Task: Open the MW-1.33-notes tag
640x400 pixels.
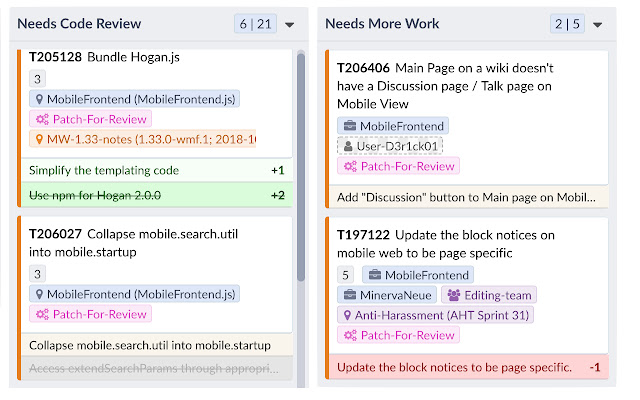Action: pyautogui.click(x=142, y=139)
